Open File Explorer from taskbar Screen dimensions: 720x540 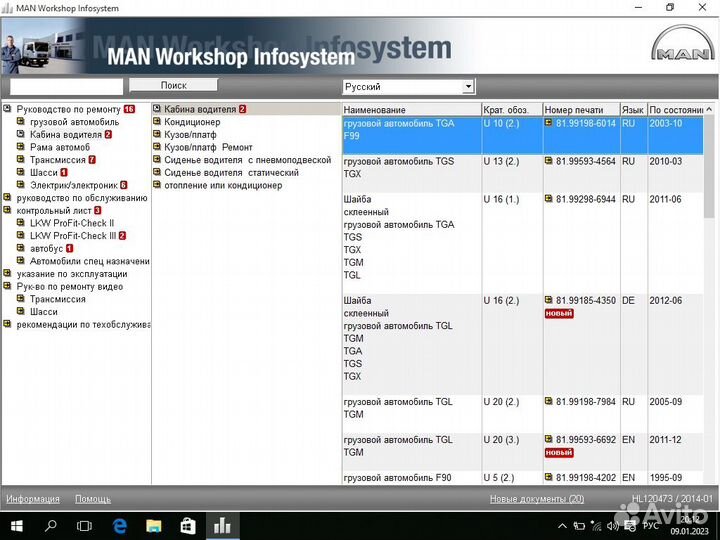153,526
